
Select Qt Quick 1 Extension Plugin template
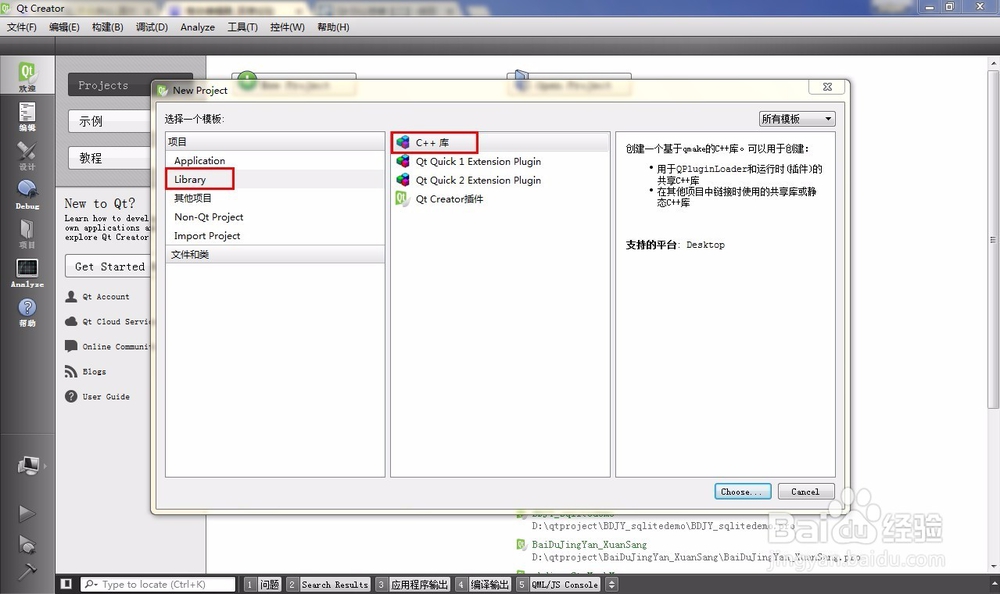(x=500, y=161)
